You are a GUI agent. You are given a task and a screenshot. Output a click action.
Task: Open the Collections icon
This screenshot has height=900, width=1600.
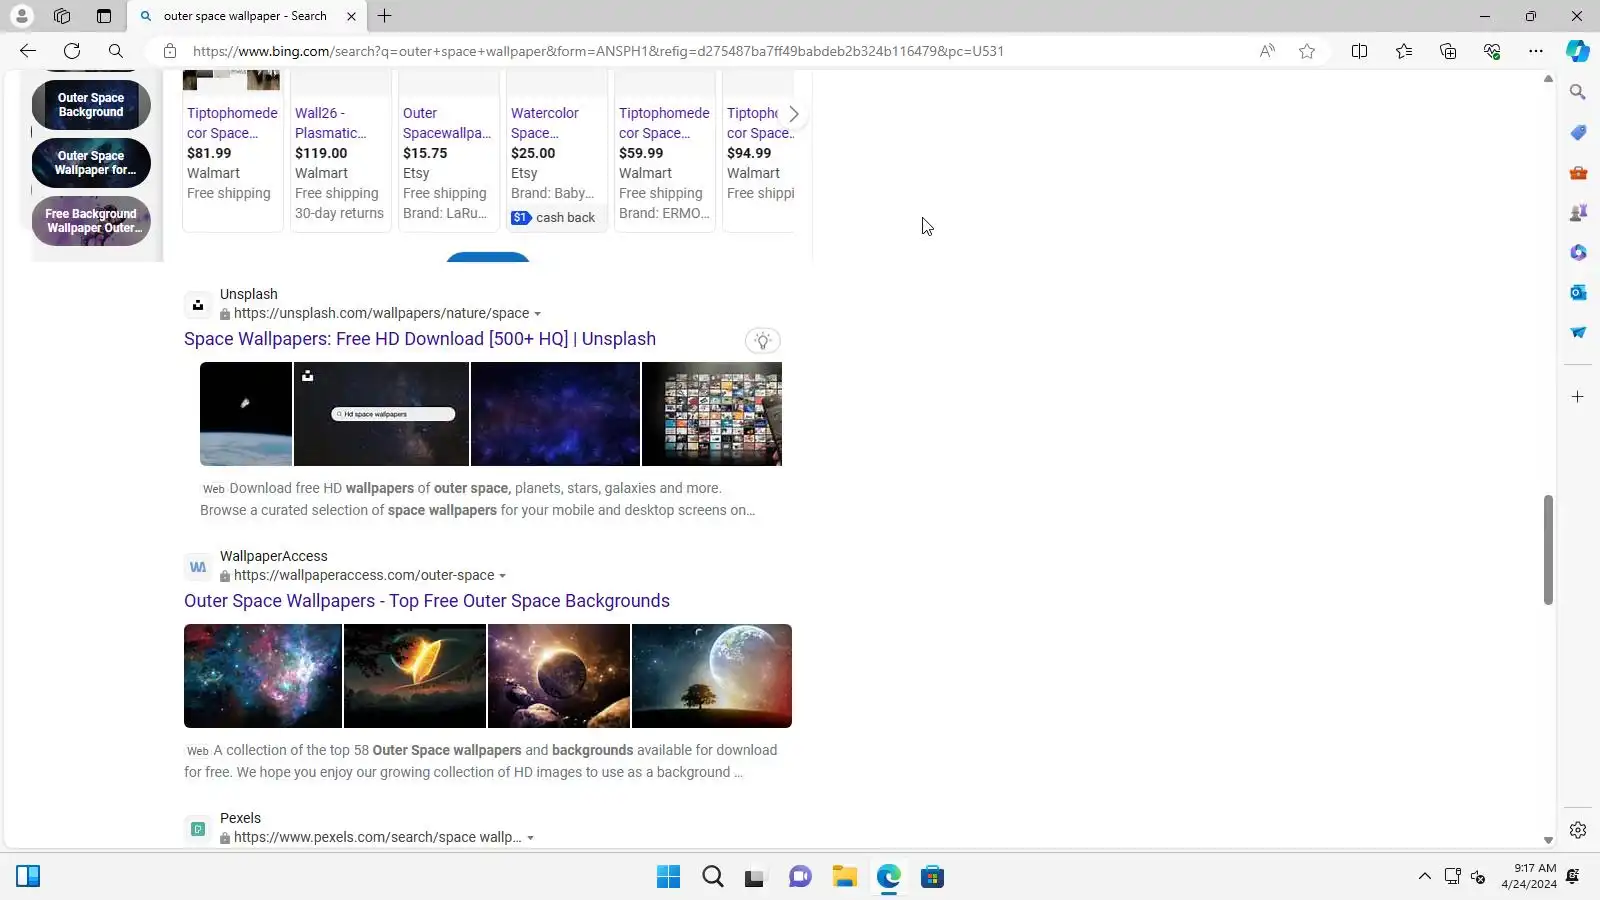(x=1448, y=51)
